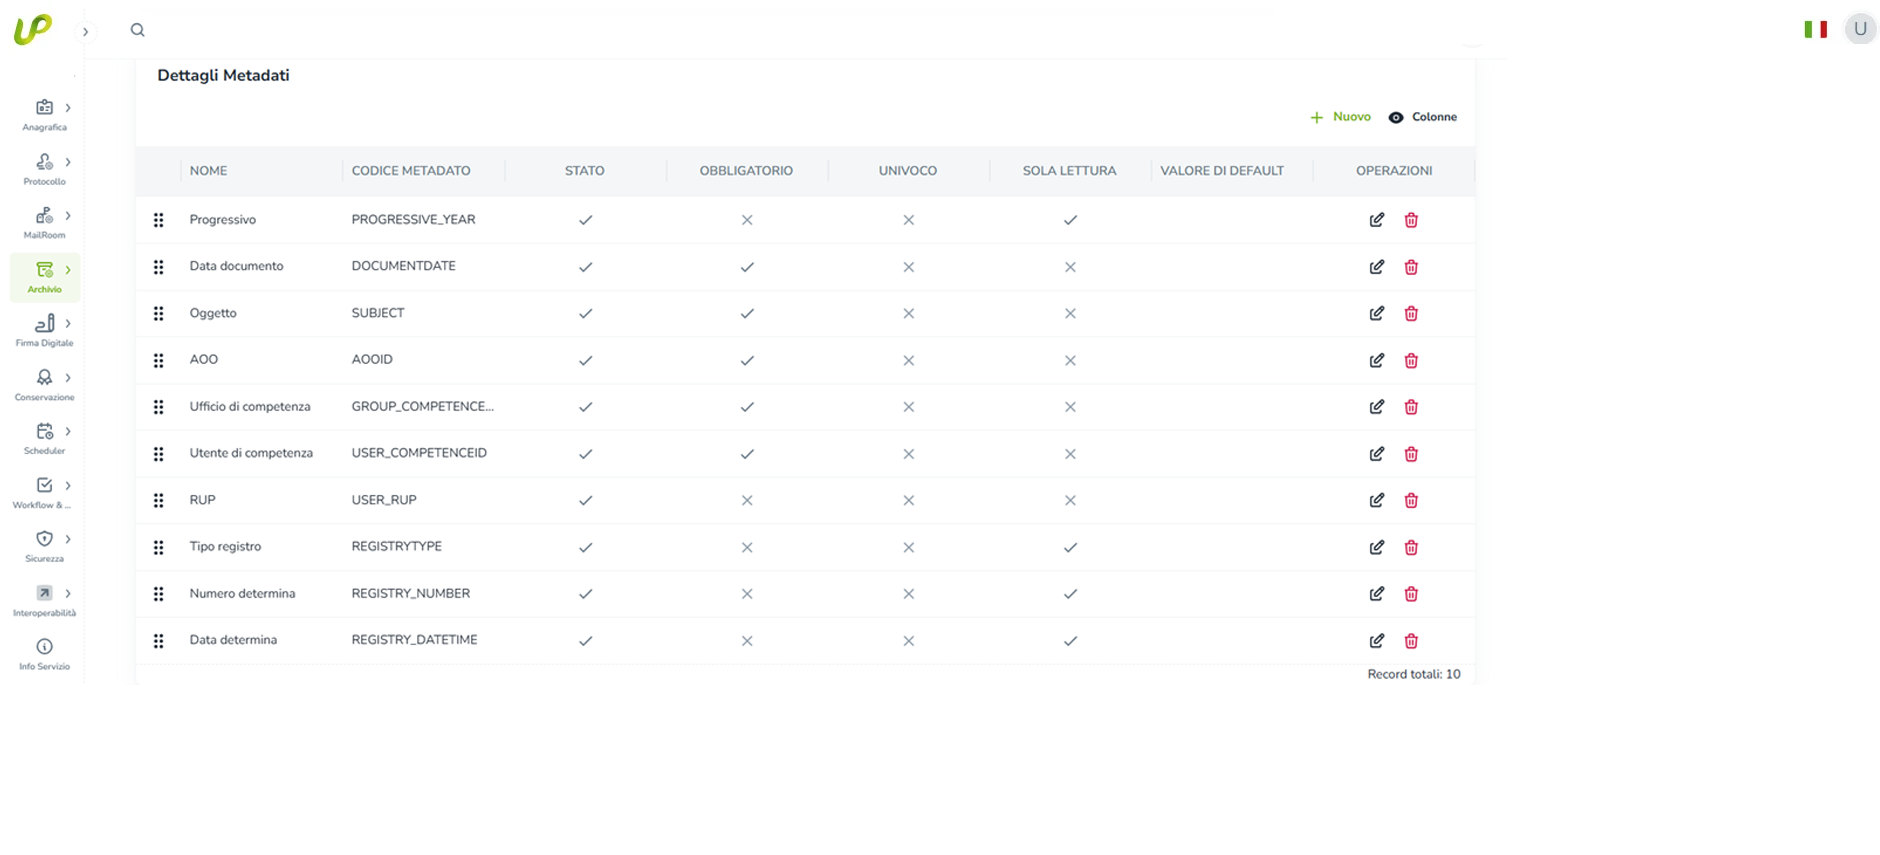Click trash icon for Data determina
Viewport: 1880px width, 855px height.
(x=1411, y=641)
